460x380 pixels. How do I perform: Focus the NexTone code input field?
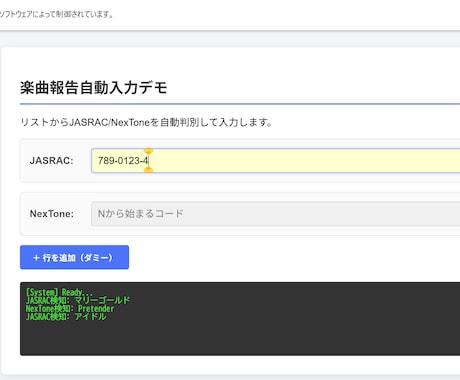(x=276, y=214)
